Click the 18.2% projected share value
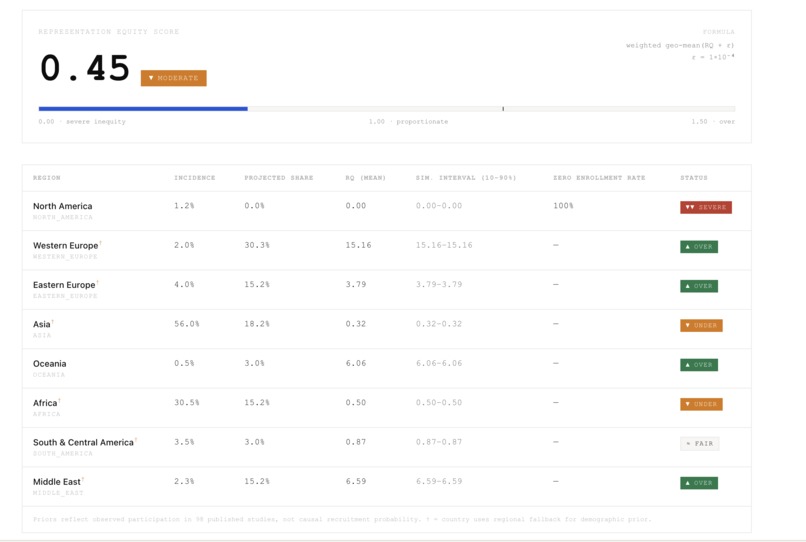Image resolution: width=806 pixels, height=542 pixels. [257, 324]
